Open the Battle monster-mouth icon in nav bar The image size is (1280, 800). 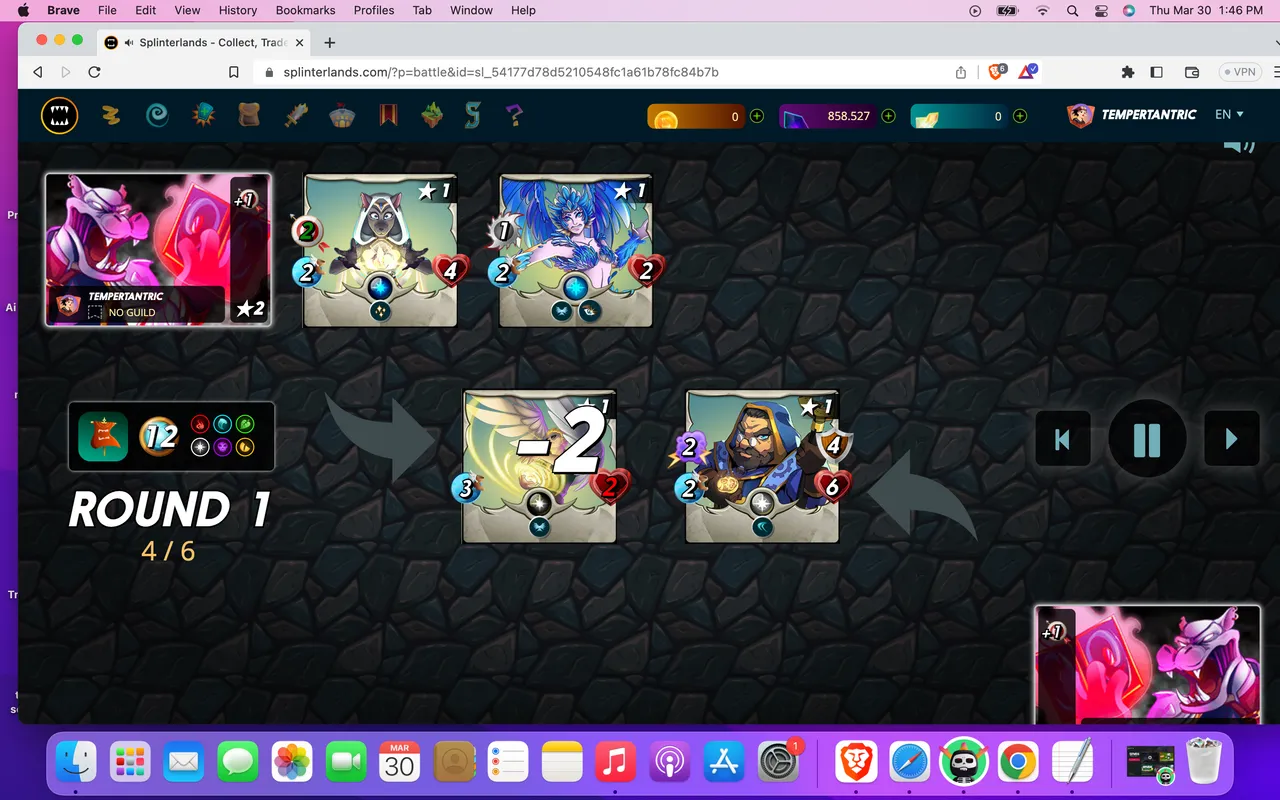59,115
